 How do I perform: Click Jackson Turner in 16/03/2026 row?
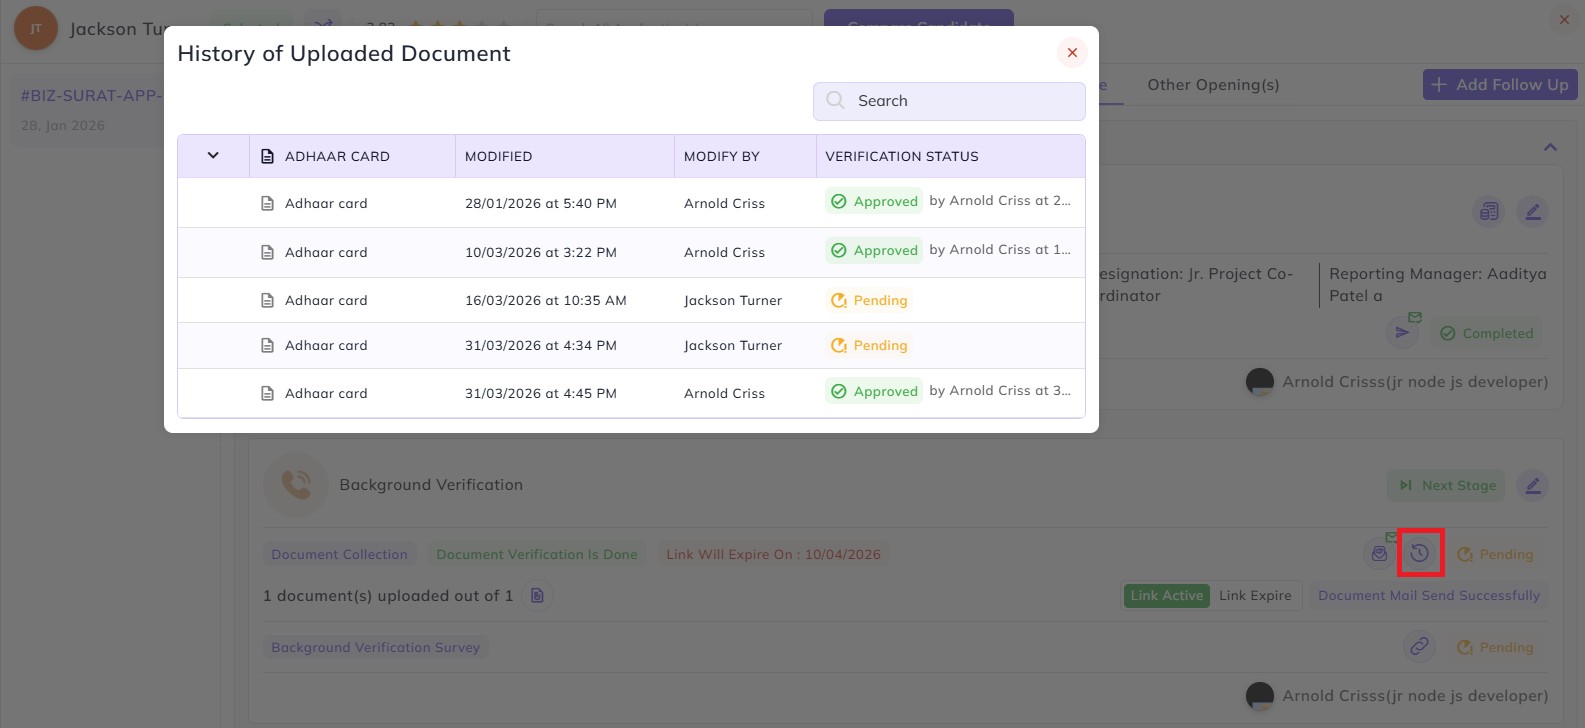(x=733, y=300)
